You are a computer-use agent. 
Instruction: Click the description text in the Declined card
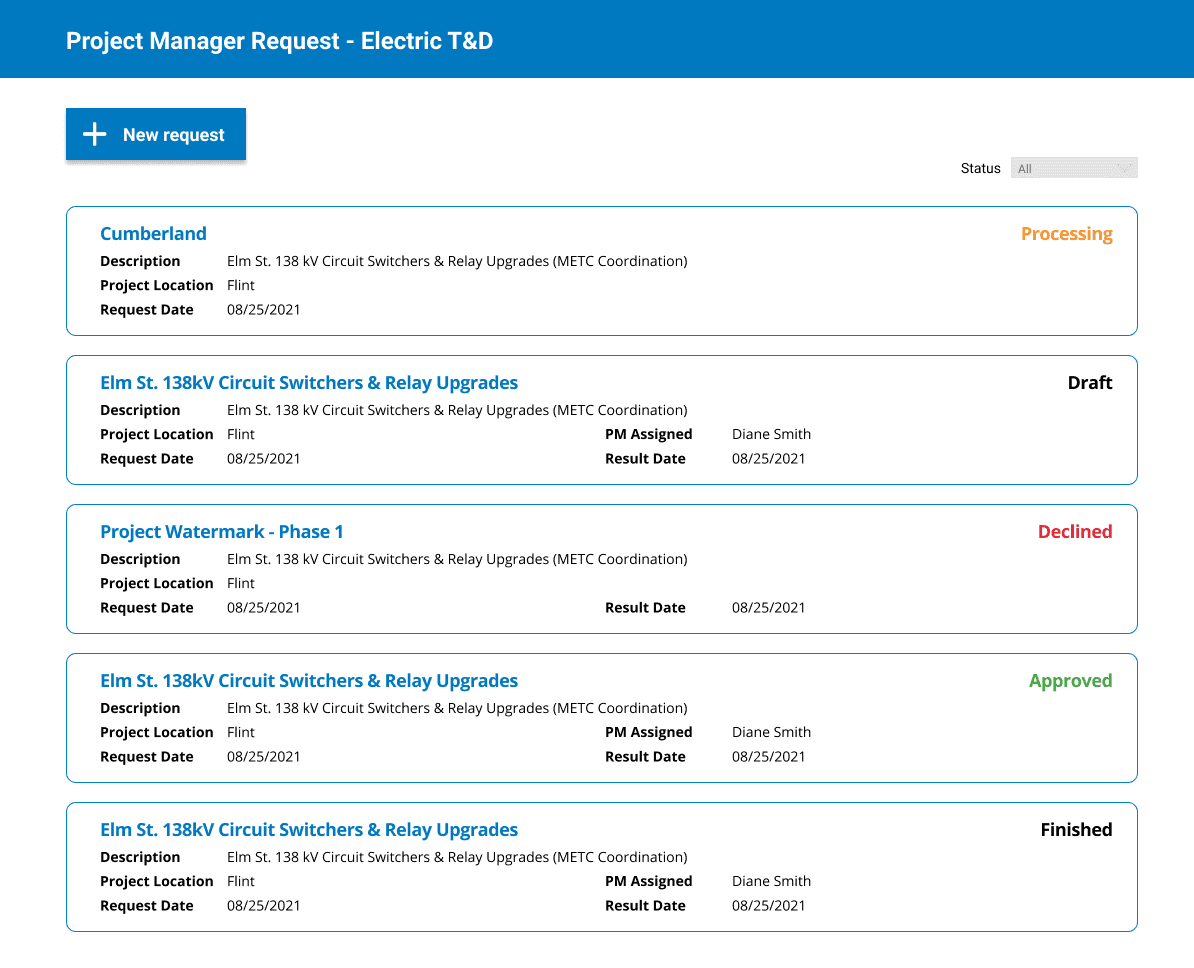[457, 559]
